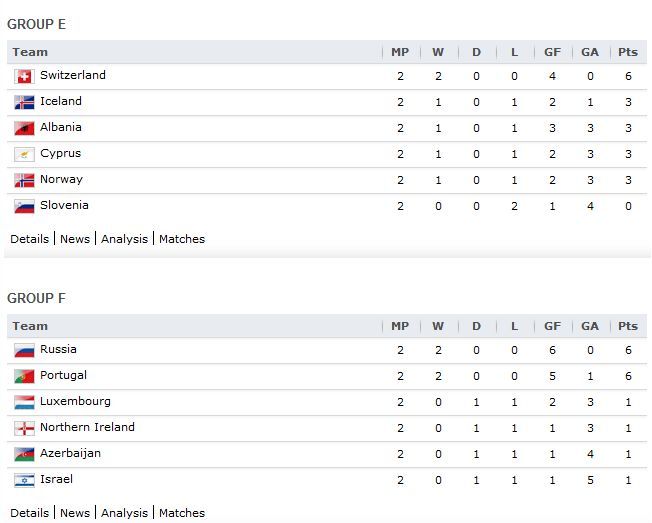Select the Luxembourg team name
Image resolution: width=652 pixels, height=523 pixels.
[75, 401]
